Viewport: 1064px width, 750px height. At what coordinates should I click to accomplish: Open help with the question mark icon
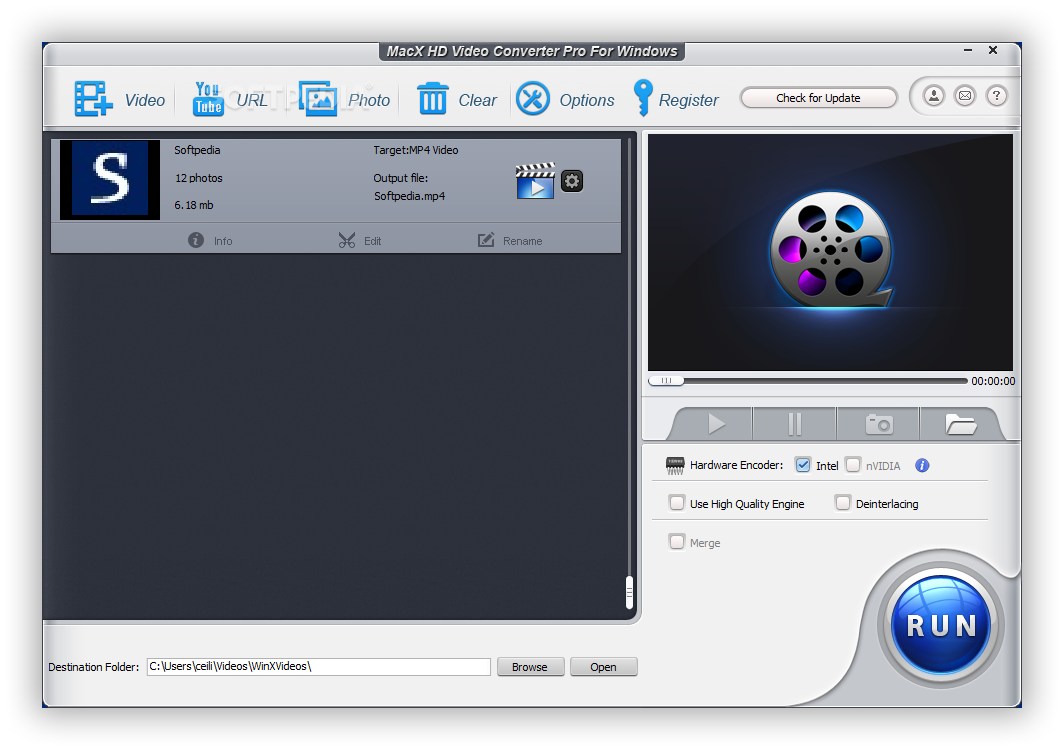(x=996, y=96)
